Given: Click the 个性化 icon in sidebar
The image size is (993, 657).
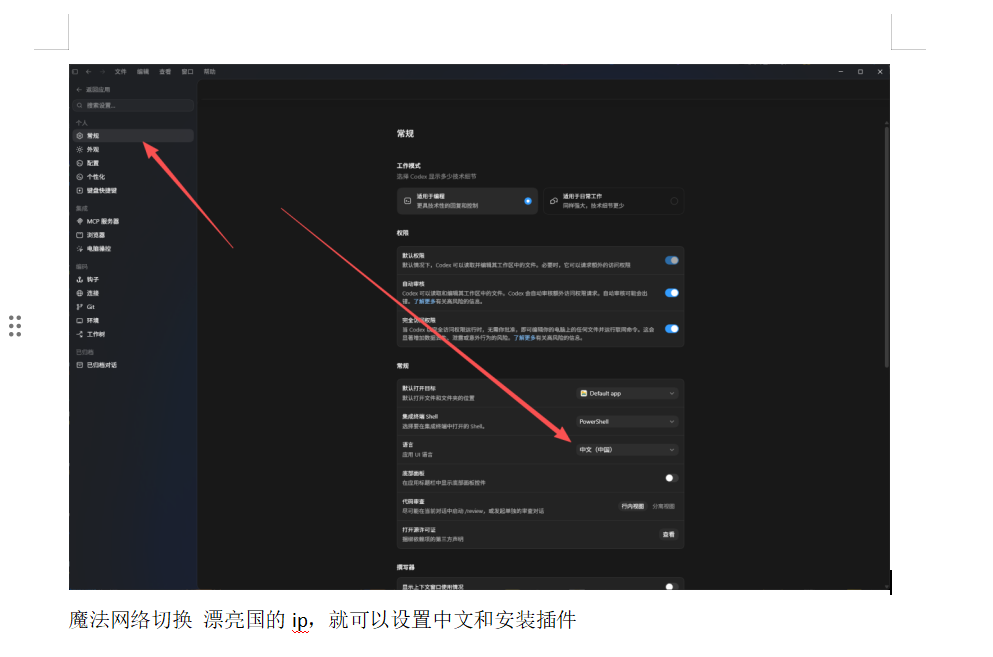Looking at the screenshot, I should tap(80, 177).
